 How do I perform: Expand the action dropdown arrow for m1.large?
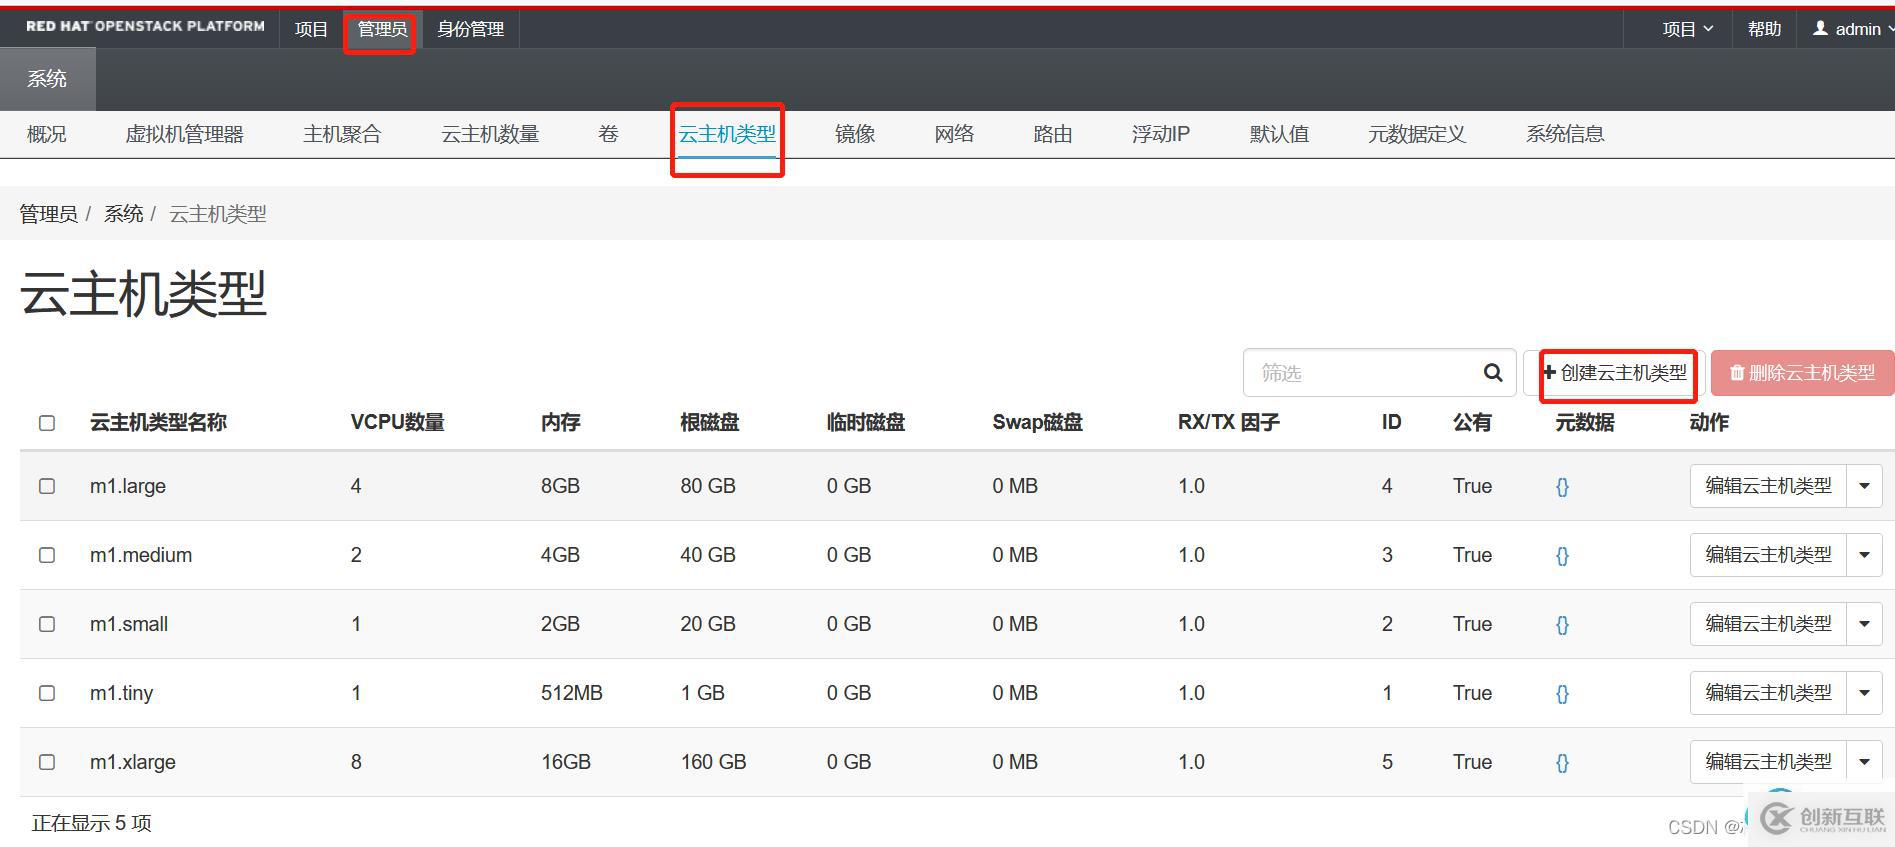click(1864, 486)
